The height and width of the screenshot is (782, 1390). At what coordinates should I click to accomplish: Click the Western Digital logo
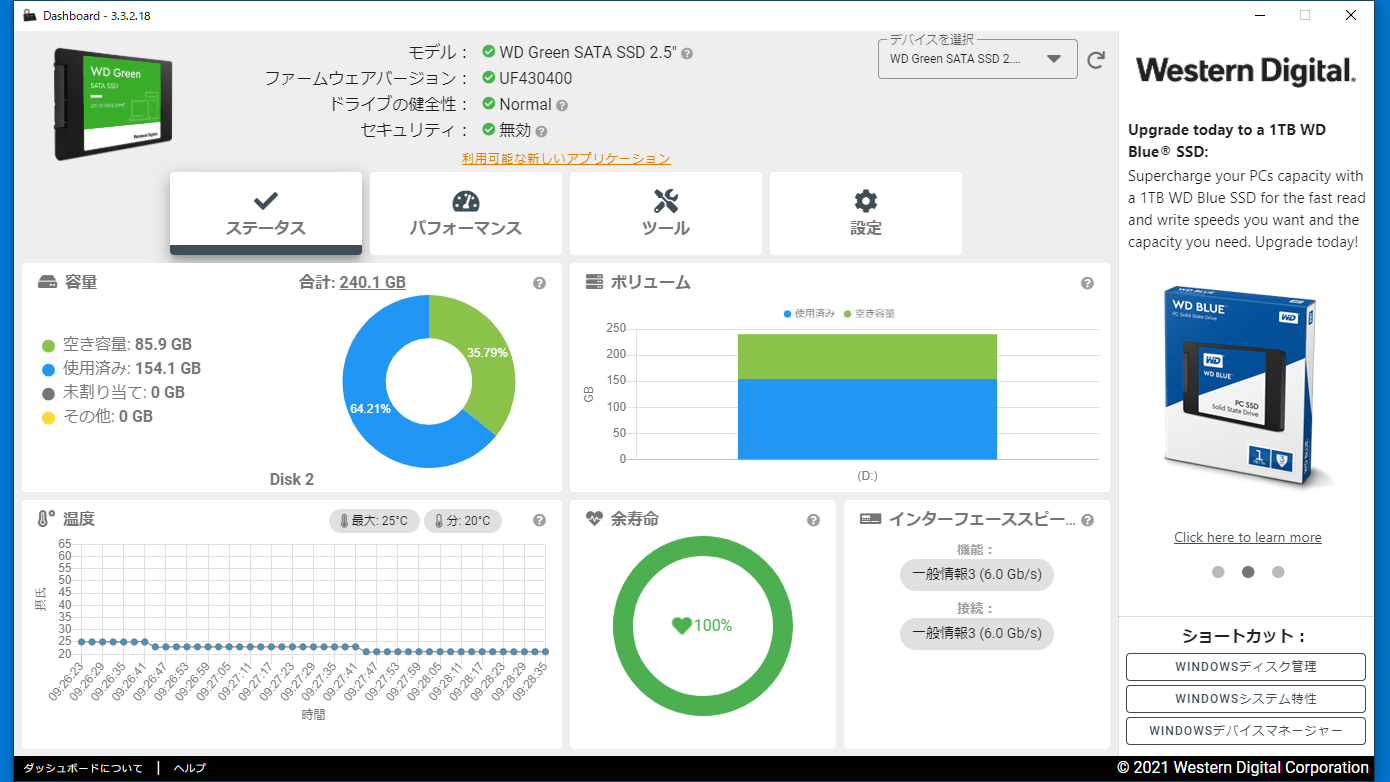[x=1246, y=71]
